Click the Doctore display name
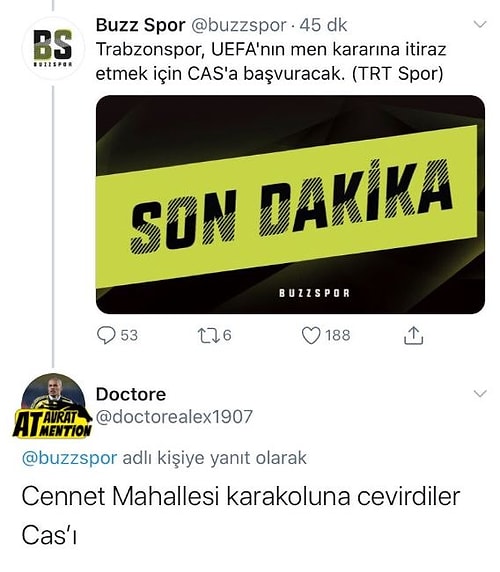Viewport: 500px width, 572px height. point(131,394)
